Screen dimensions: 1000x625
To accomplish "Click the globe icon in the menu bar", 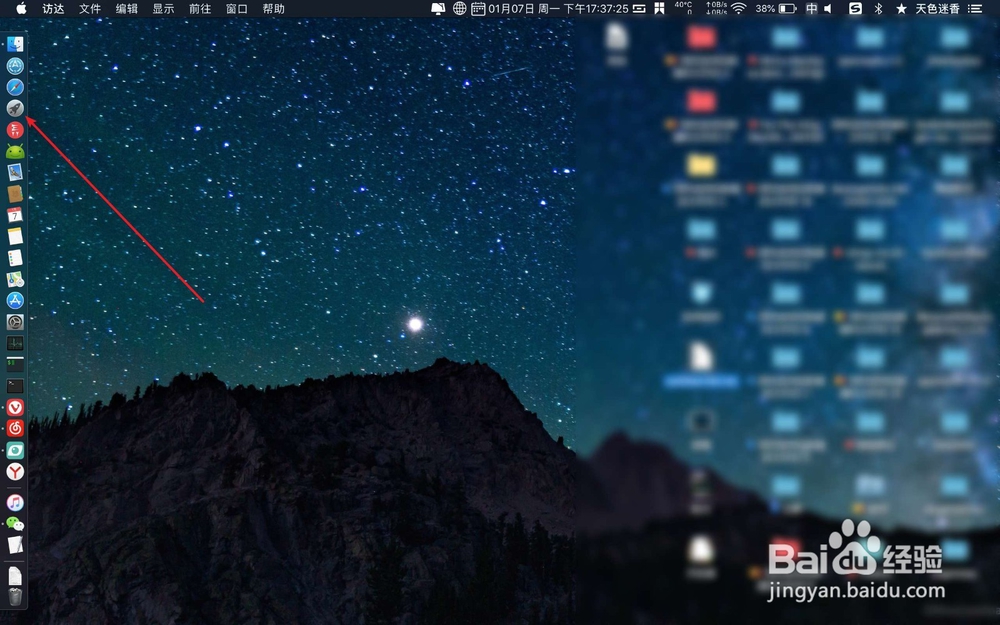I will pyautogui.click(x=459, y=8).
